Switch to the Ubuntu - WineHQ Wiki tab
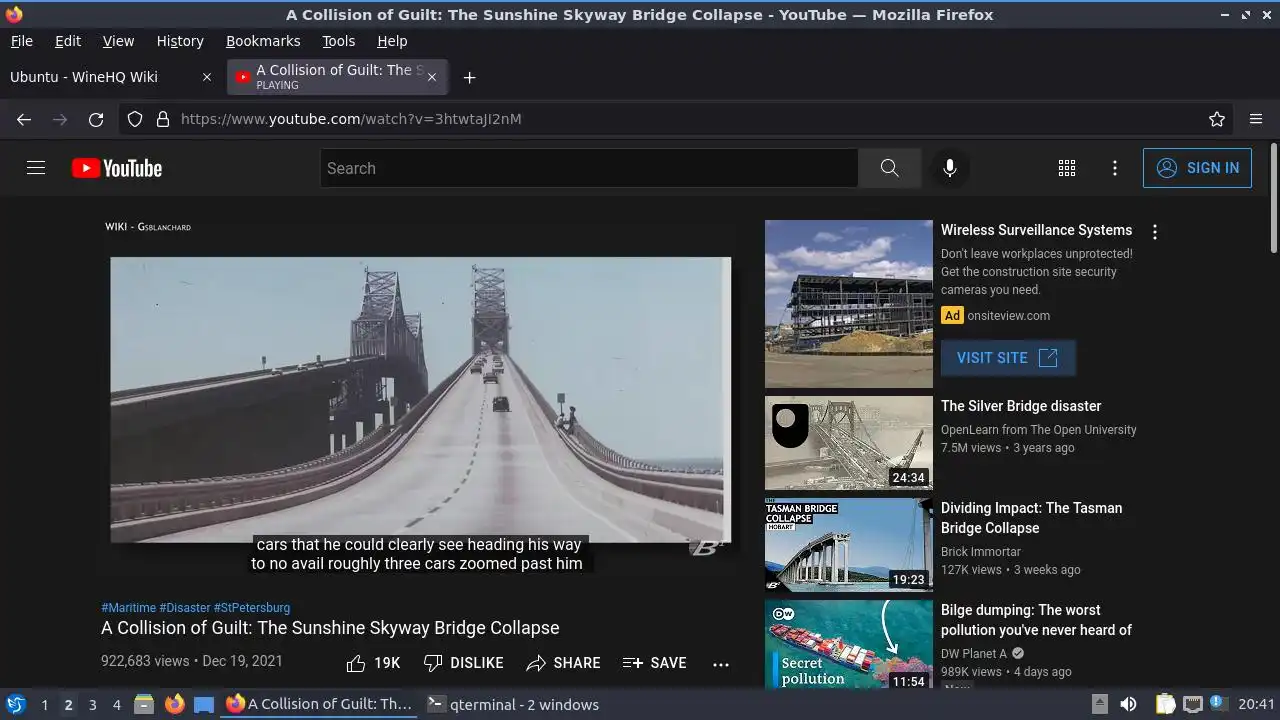 pos(110,77)
